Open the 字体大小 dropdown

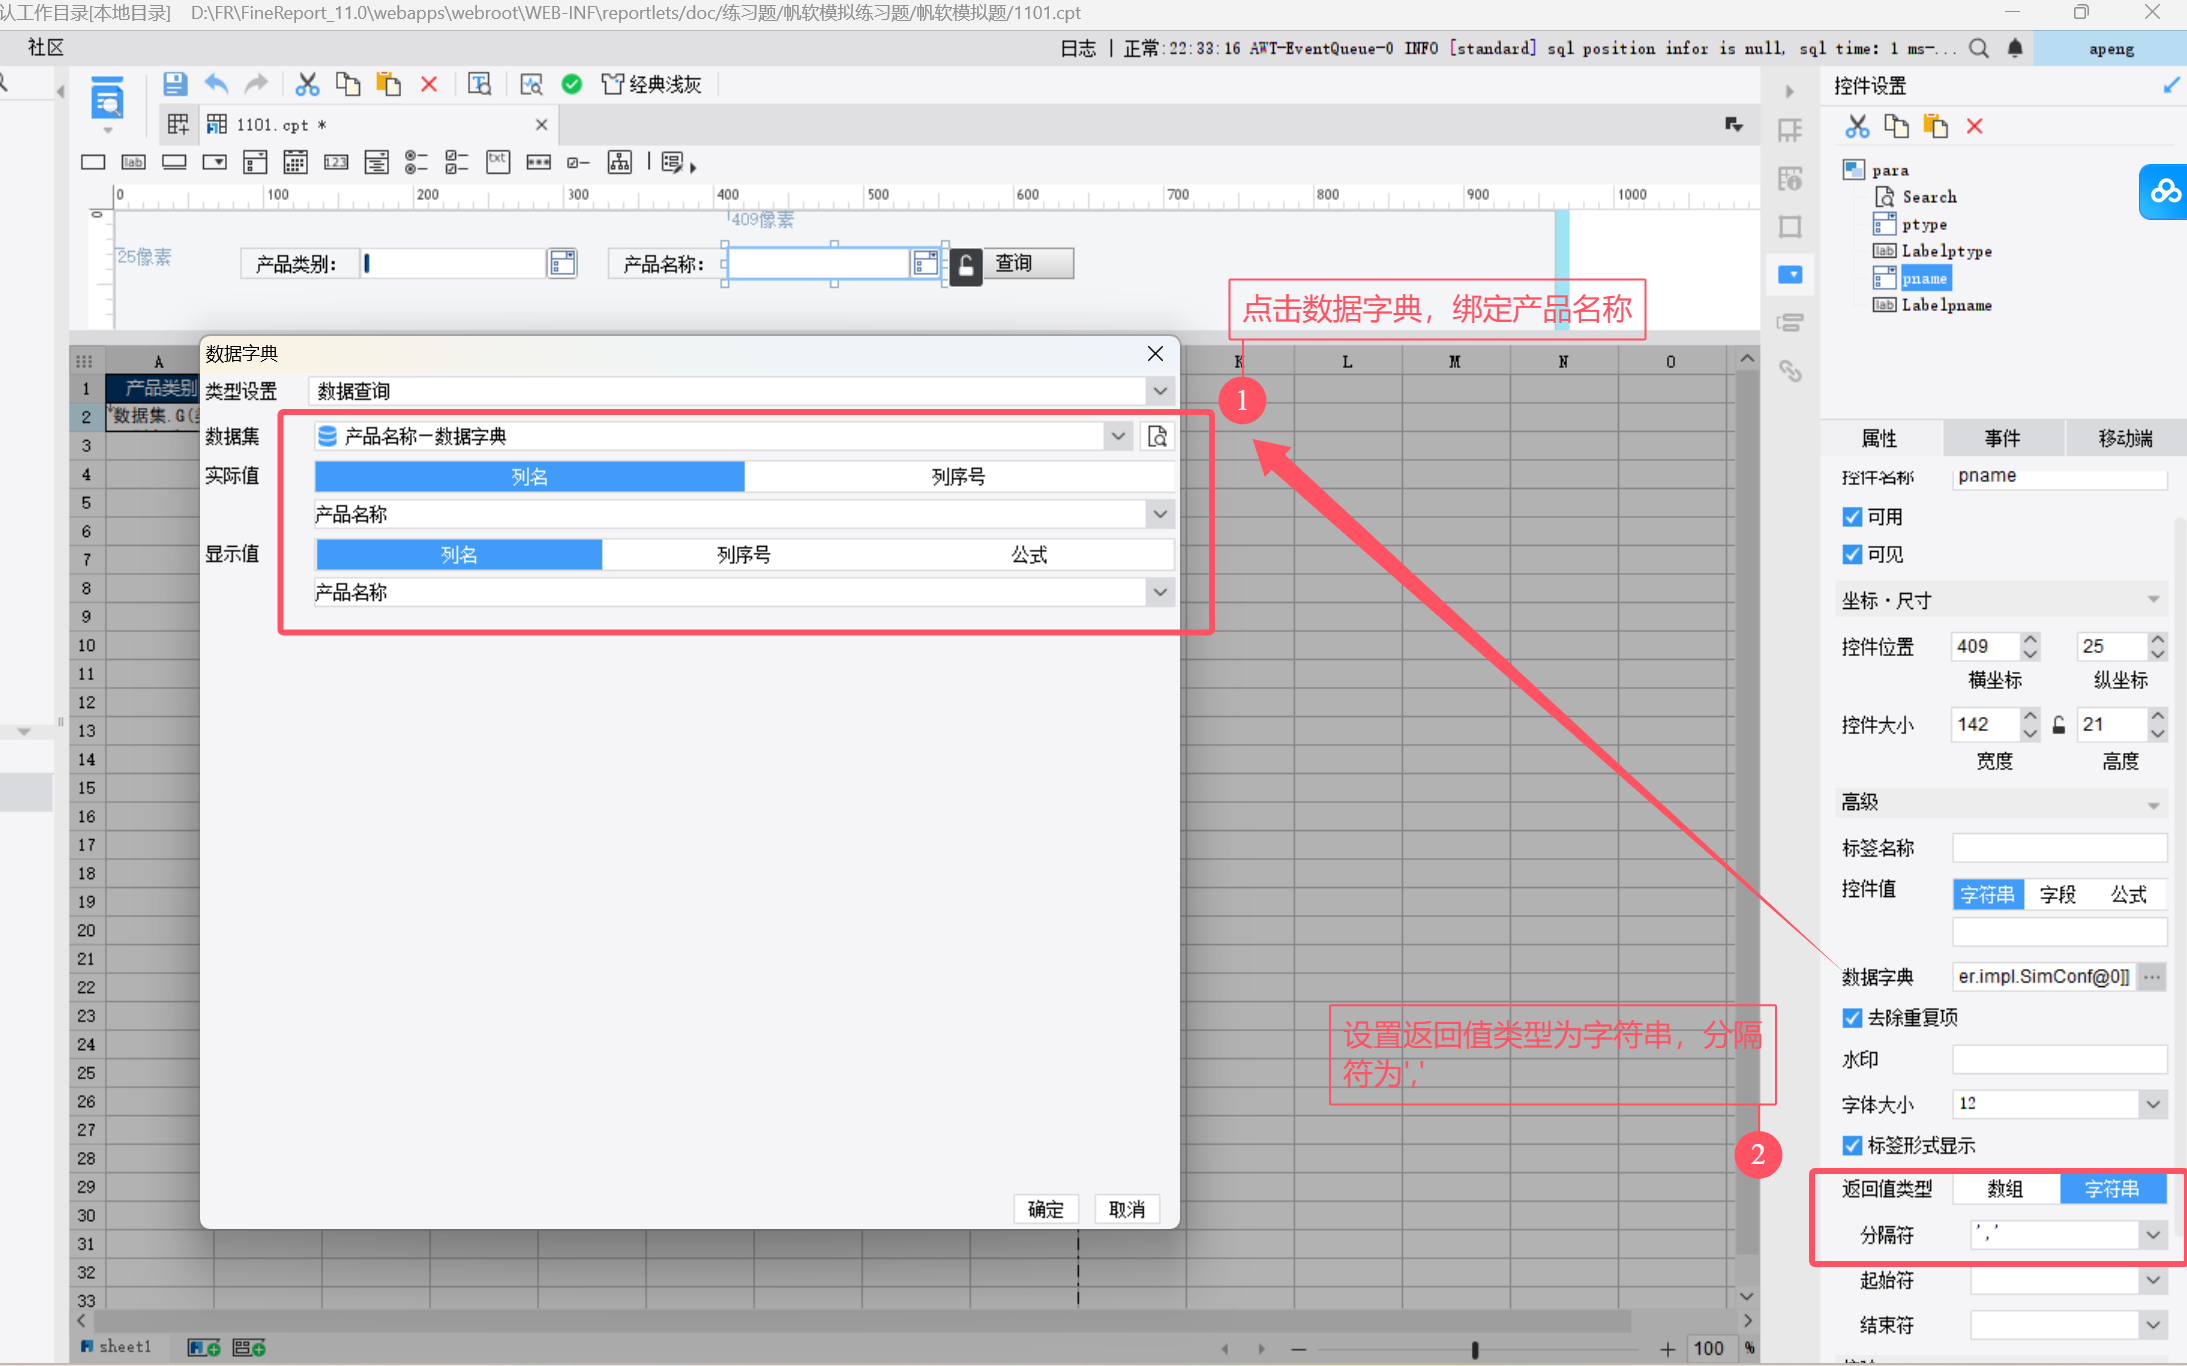pos(2153,1104)
